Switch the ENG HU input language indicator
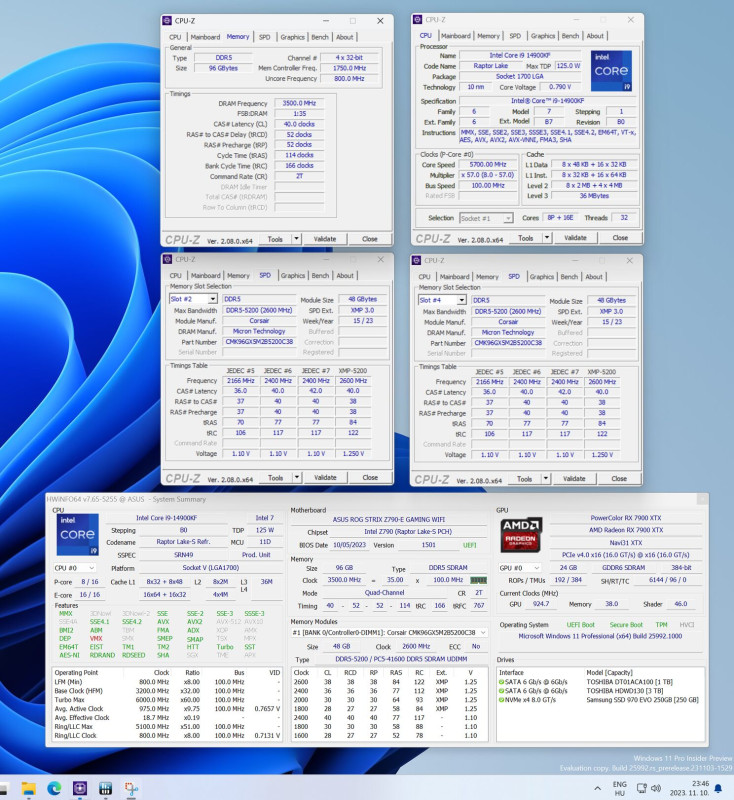This screenshot has height=800, width=734. pyautogui.click(x=619, y=788)
